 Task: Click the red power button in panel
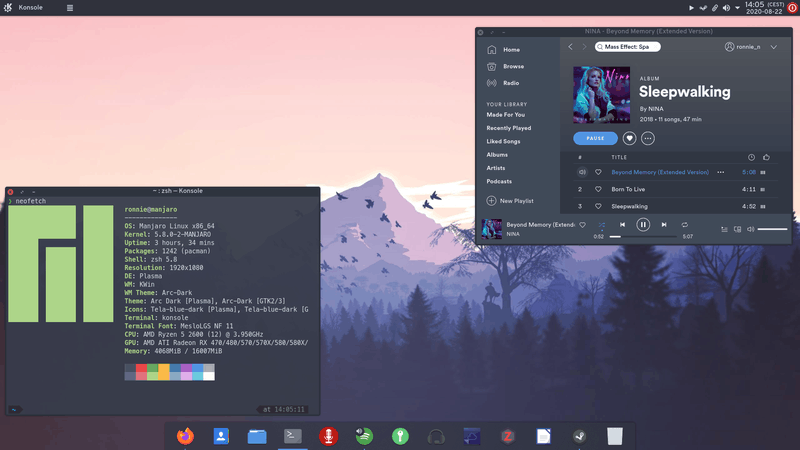click(792, 8)
